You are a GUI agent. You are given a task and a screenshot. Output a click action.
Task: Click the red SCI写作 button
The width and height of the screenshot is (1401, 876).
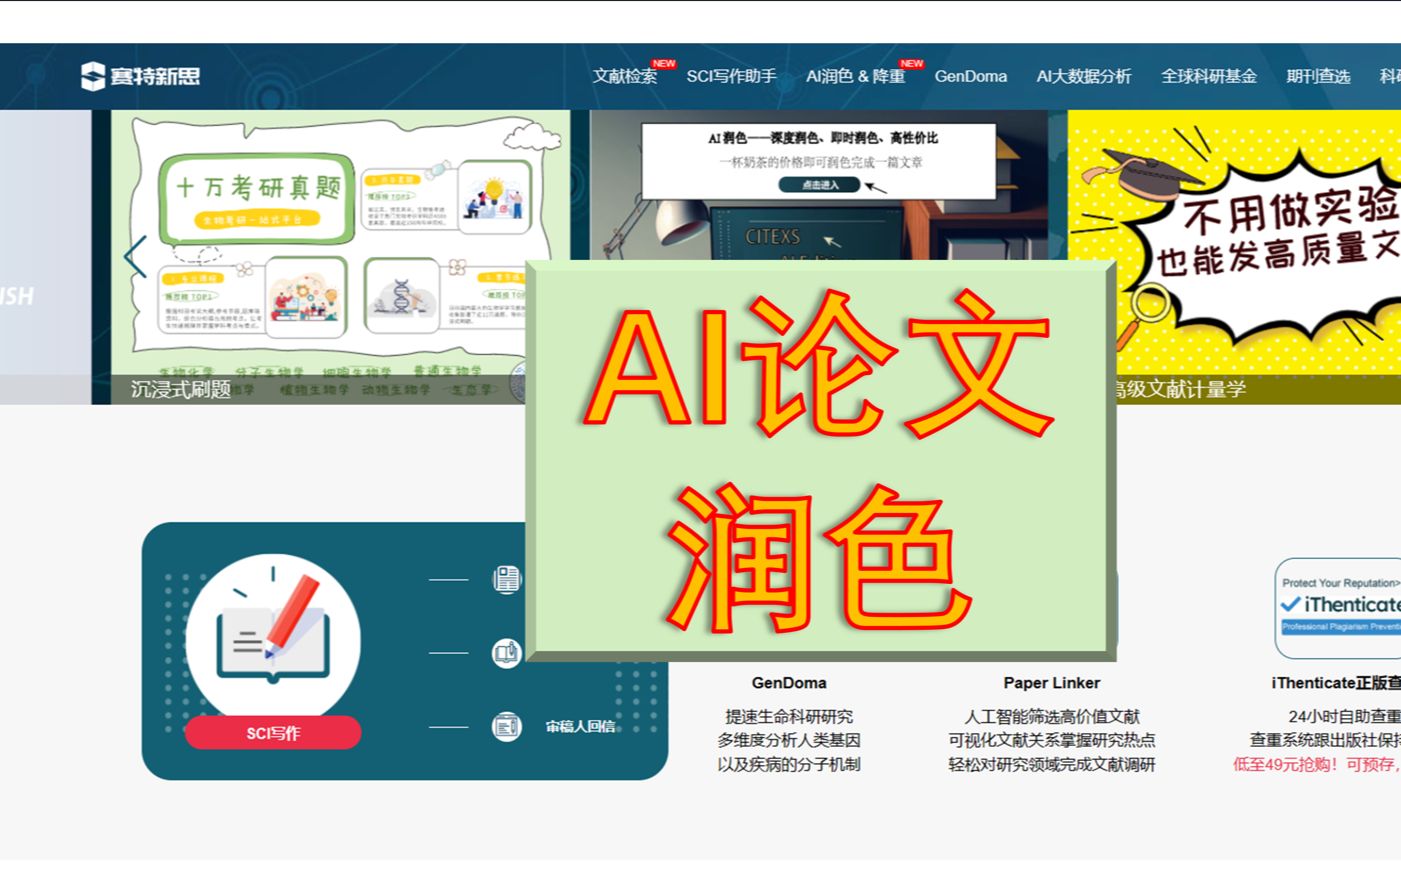coord(273,733)
